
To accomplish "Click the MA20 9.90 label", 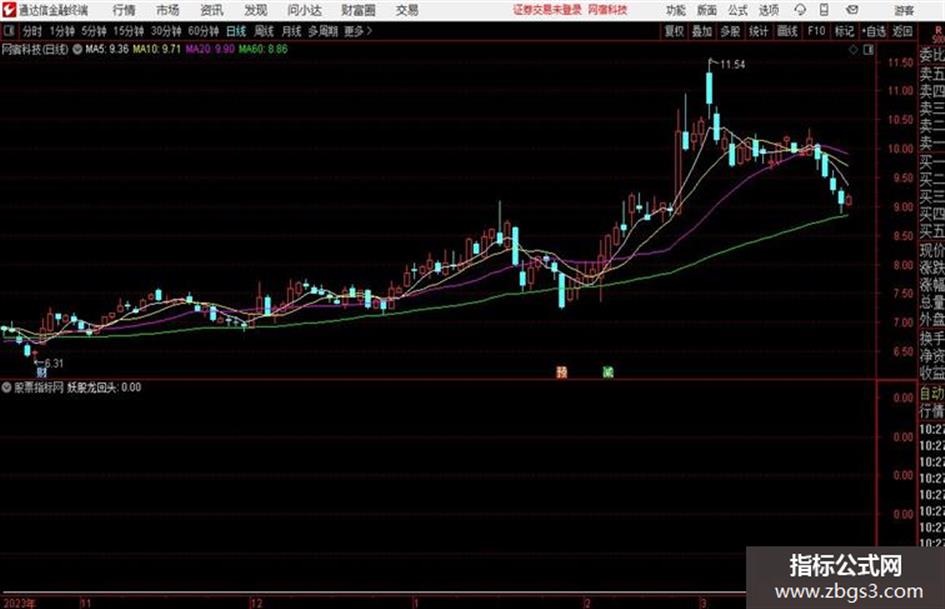I will [x=210, y=49].
